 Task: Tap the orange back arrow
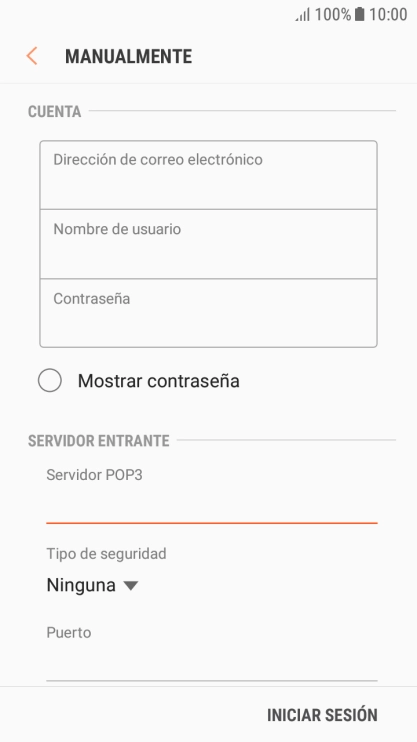click(32, 56)
